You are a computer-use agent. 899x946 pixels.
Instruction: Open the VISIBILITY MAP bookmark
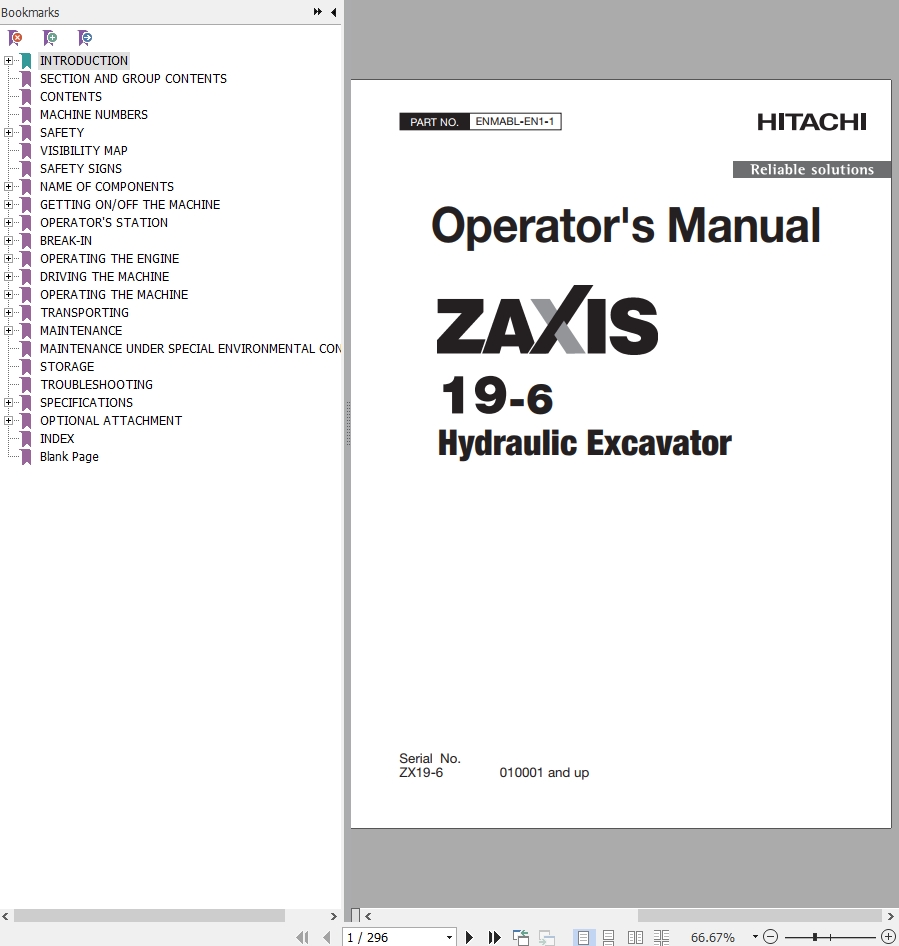pos(83,150)
